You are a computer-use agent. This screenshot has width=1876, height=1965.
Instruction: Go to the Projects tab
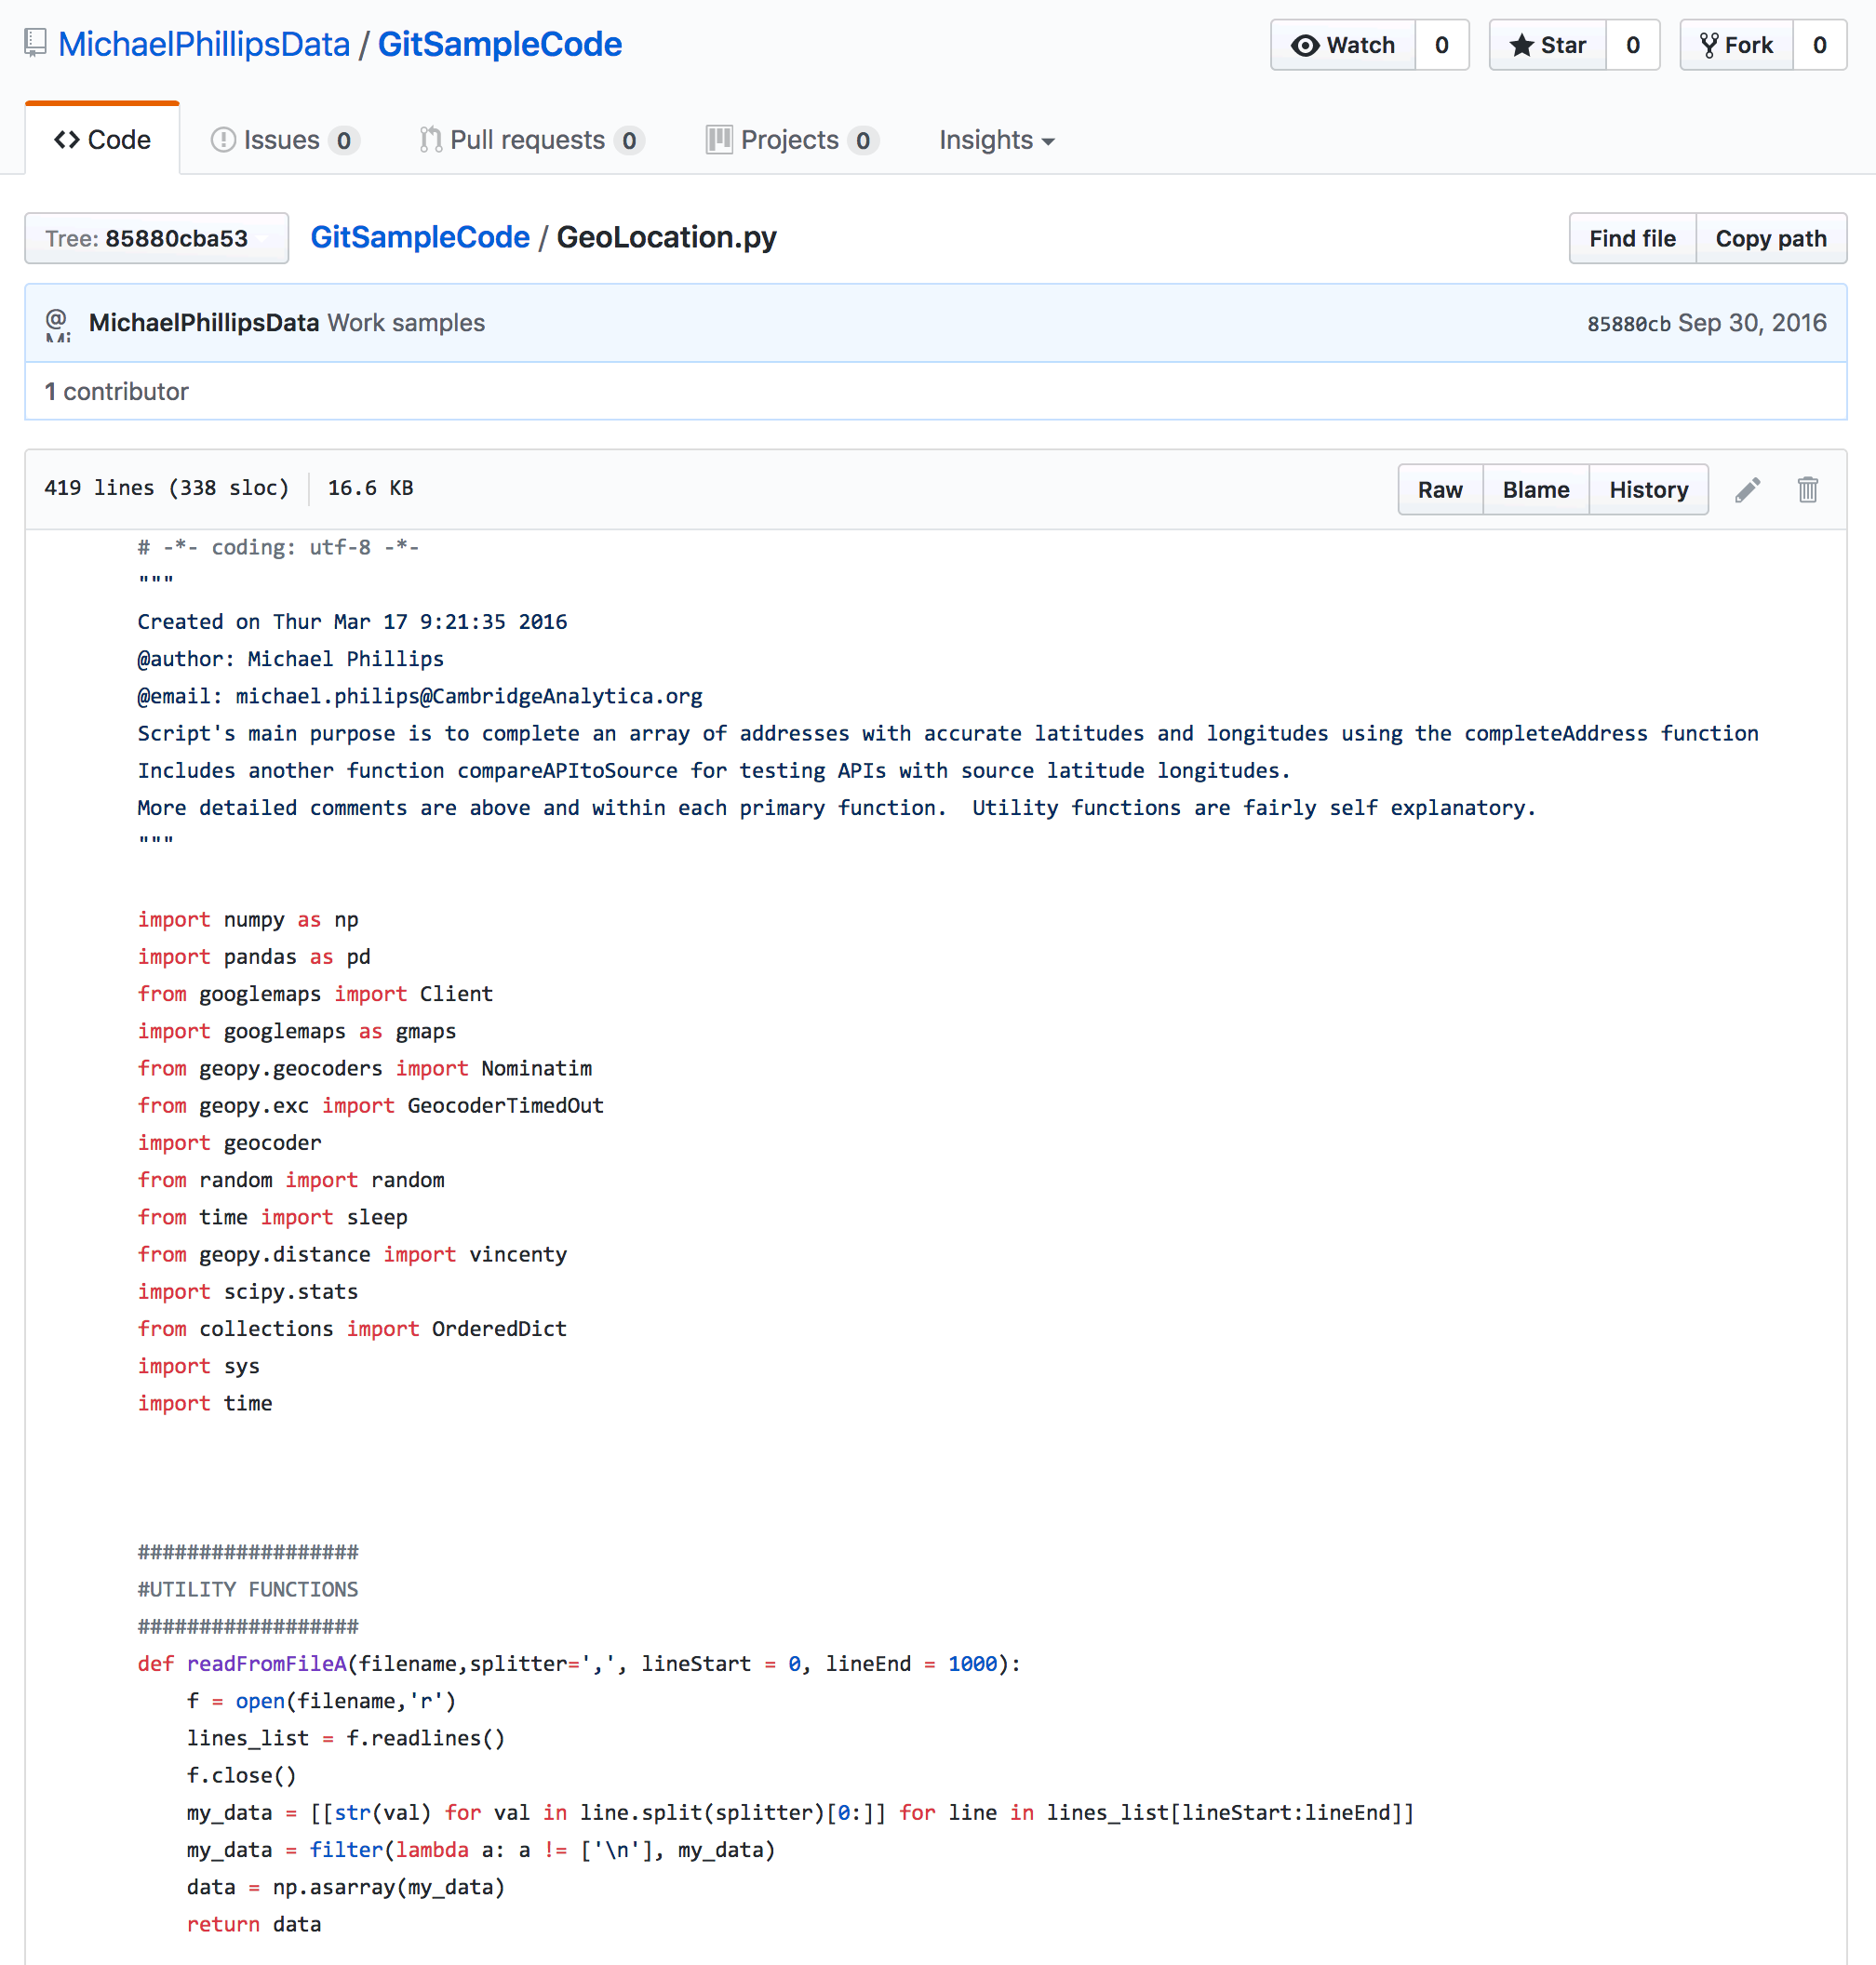tap(791, 140)
